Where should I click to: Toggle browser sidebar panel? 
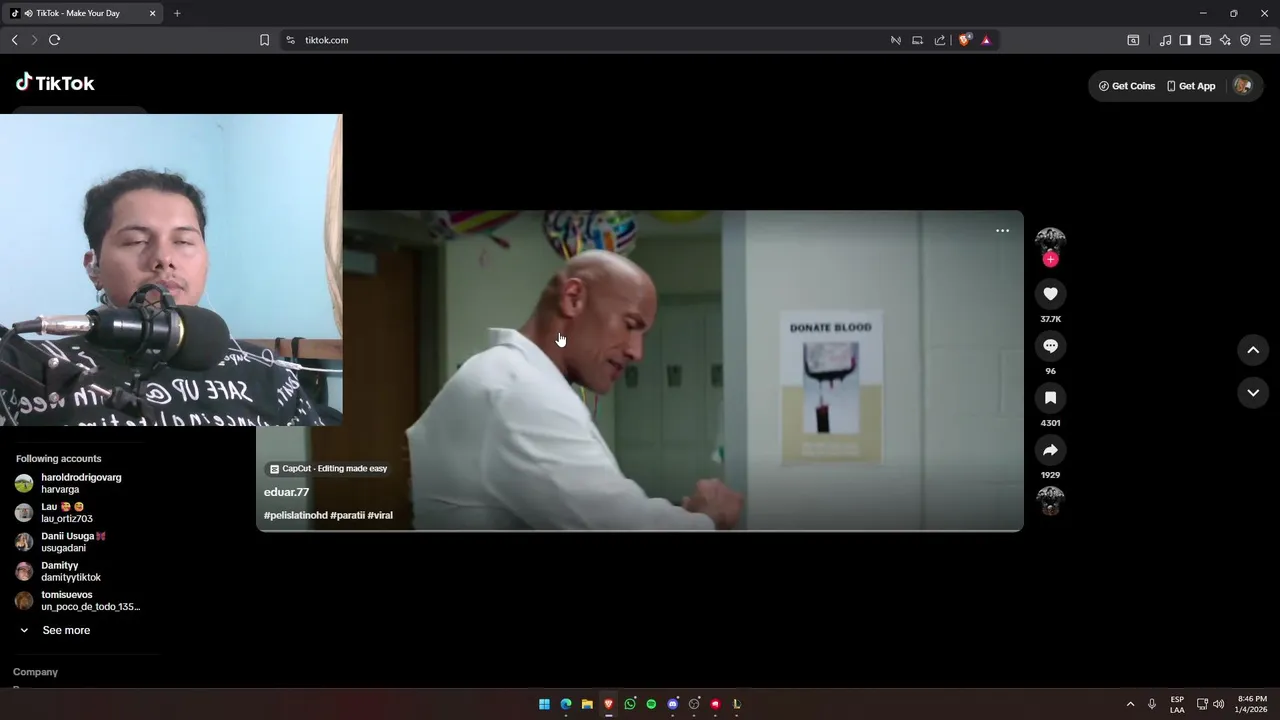click(x=1185, y=40)
